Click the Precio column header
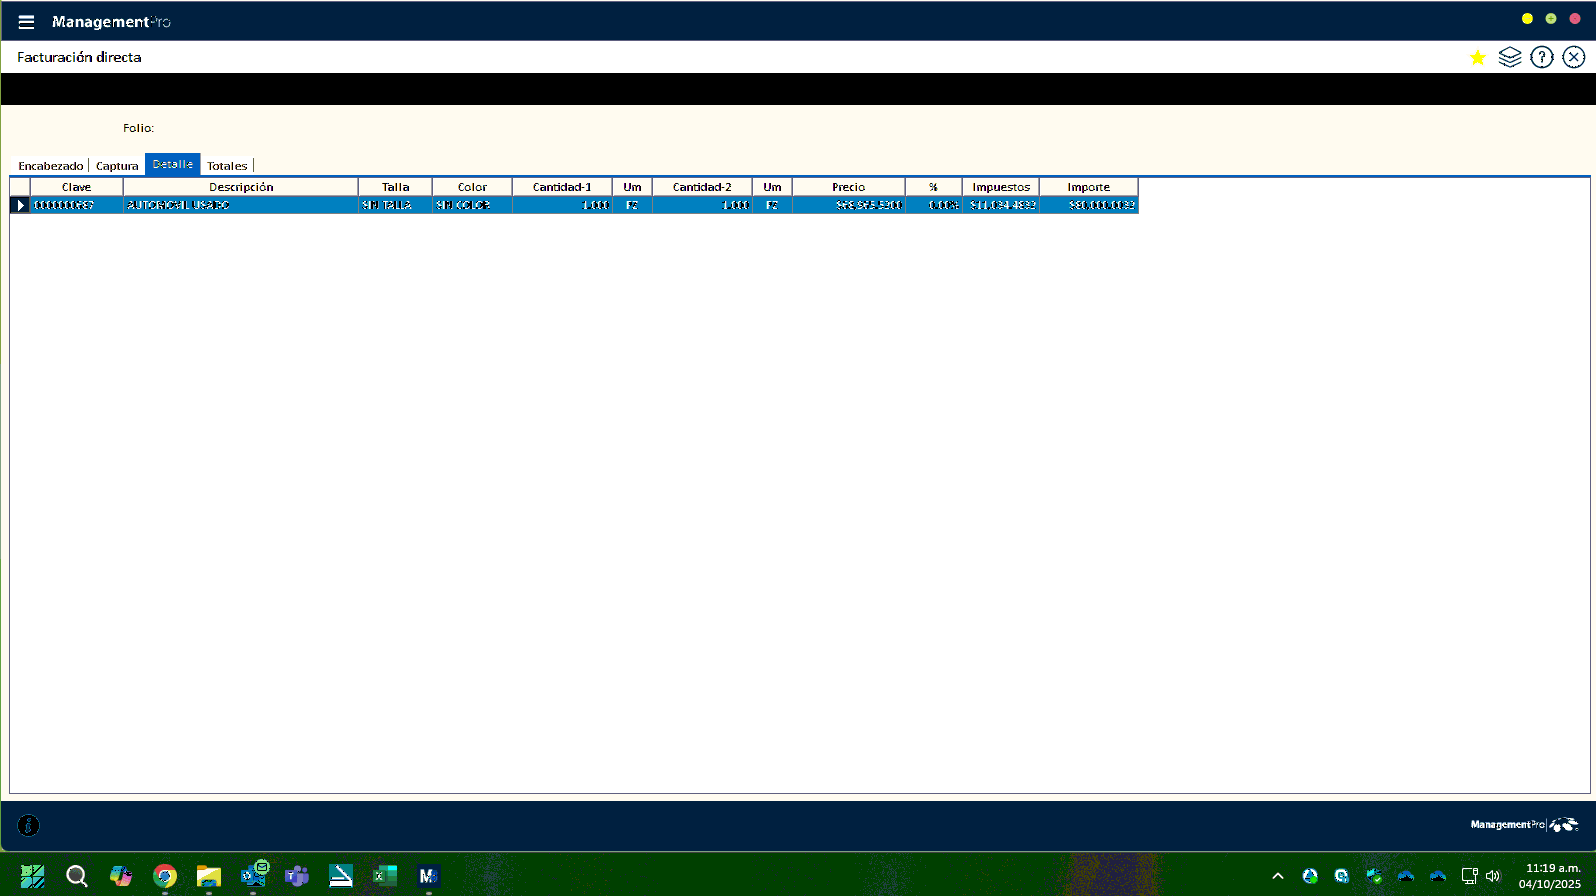 848,187
